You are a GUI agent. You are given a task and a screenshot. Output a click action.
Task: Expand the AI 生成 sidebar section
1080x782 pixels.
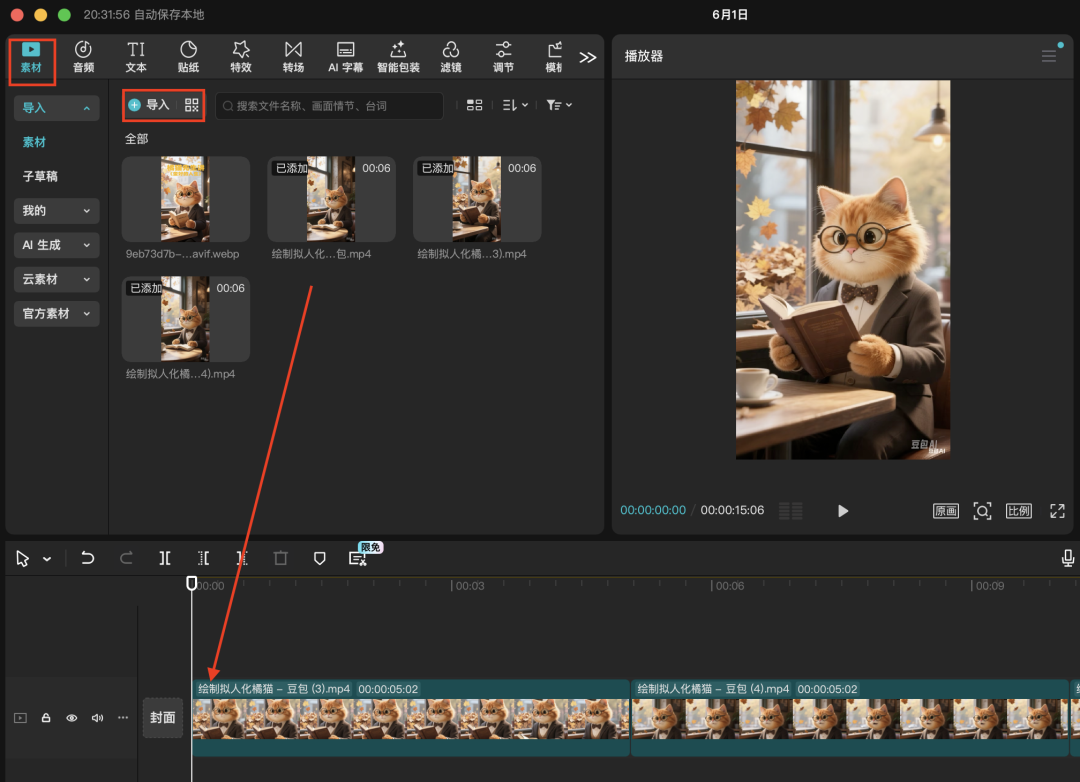click(56, 245)
